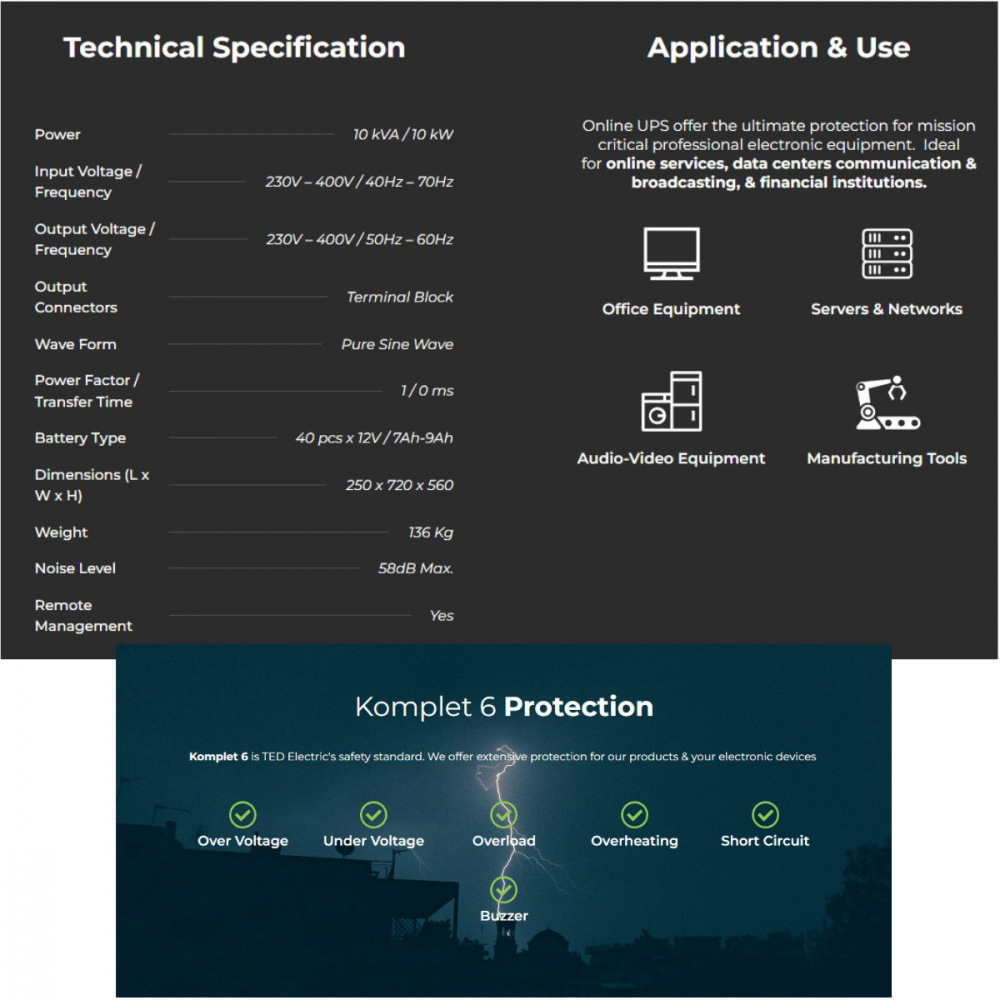Select the Audio-Video Equipment appliances icon
Image resolution: width=1000 pixels, height=1000 pixels.
pyautogui.click(x=671, y=401)
